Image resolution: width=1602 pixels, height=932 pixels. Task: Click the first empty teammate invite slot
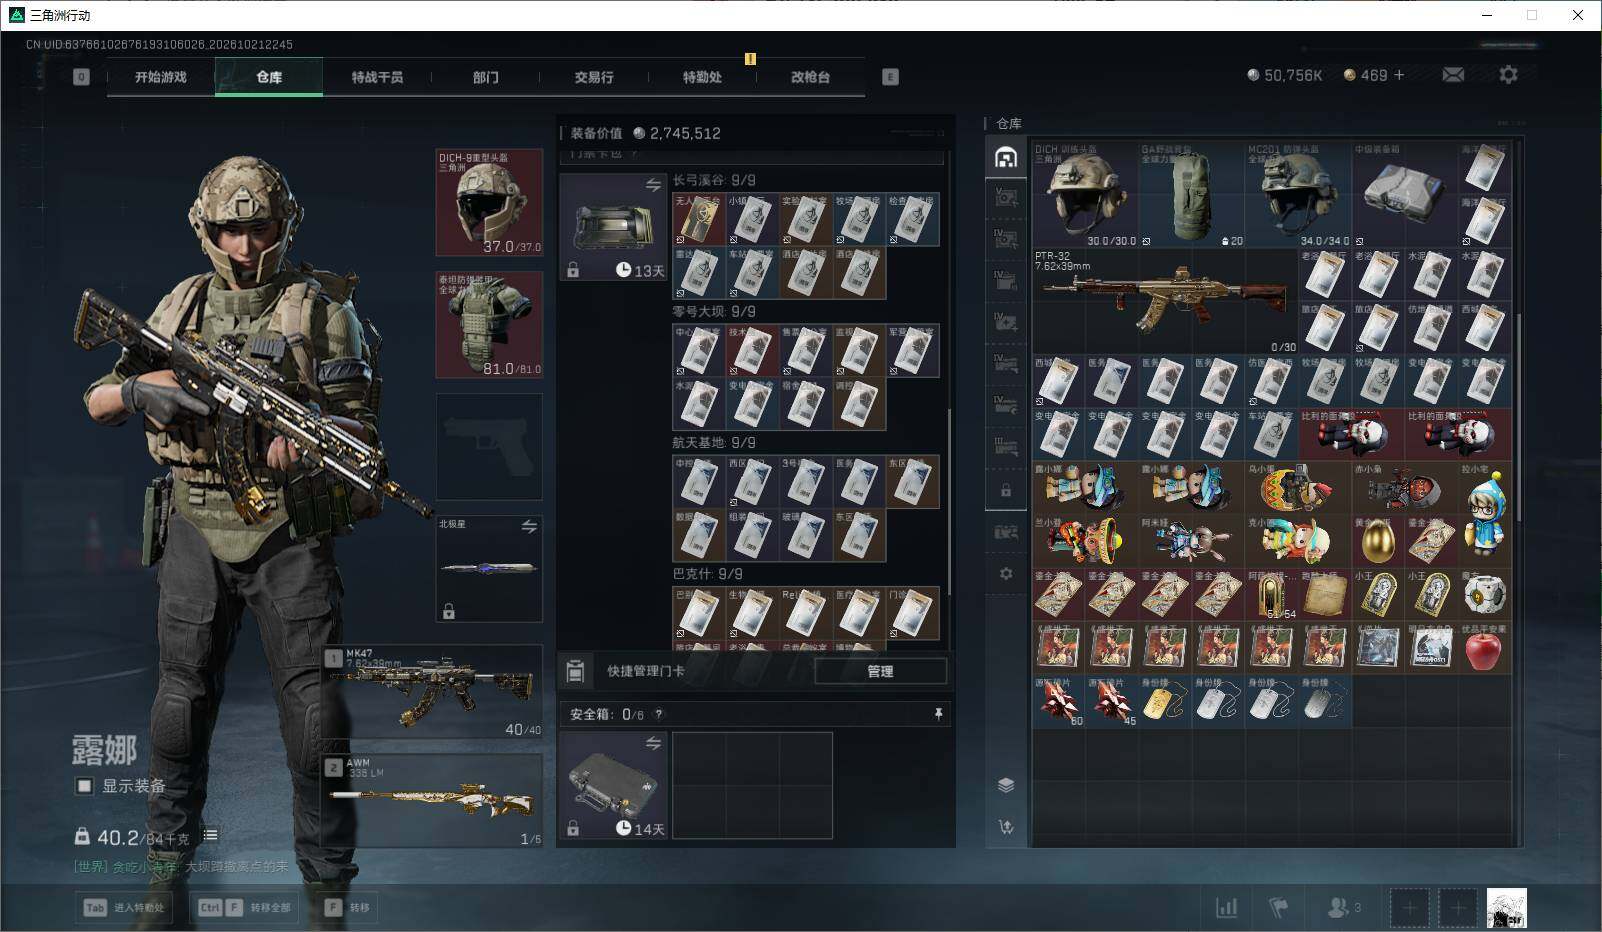[1409, 908]
